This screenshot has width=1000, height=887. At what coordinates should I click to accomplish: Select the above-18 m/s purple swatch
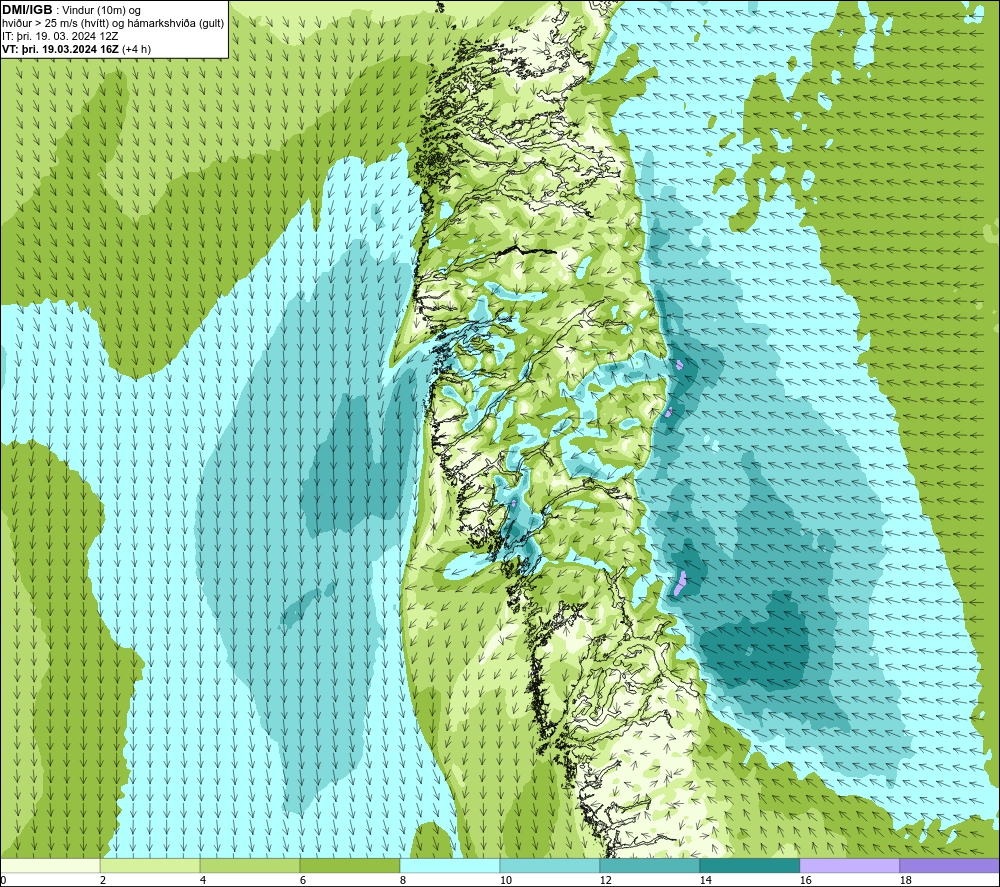tap(950, 865)
